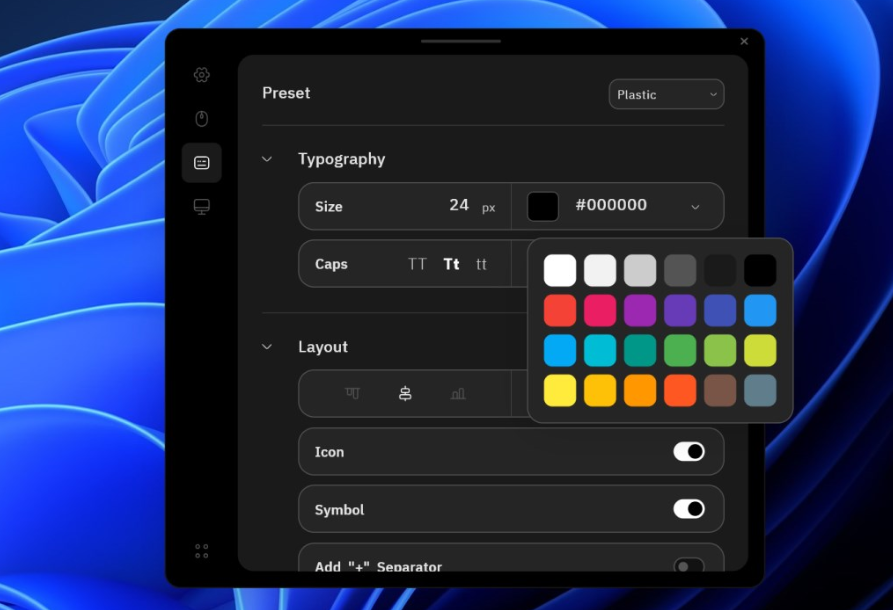Turn off the Icon toggle

pos(689,452)
